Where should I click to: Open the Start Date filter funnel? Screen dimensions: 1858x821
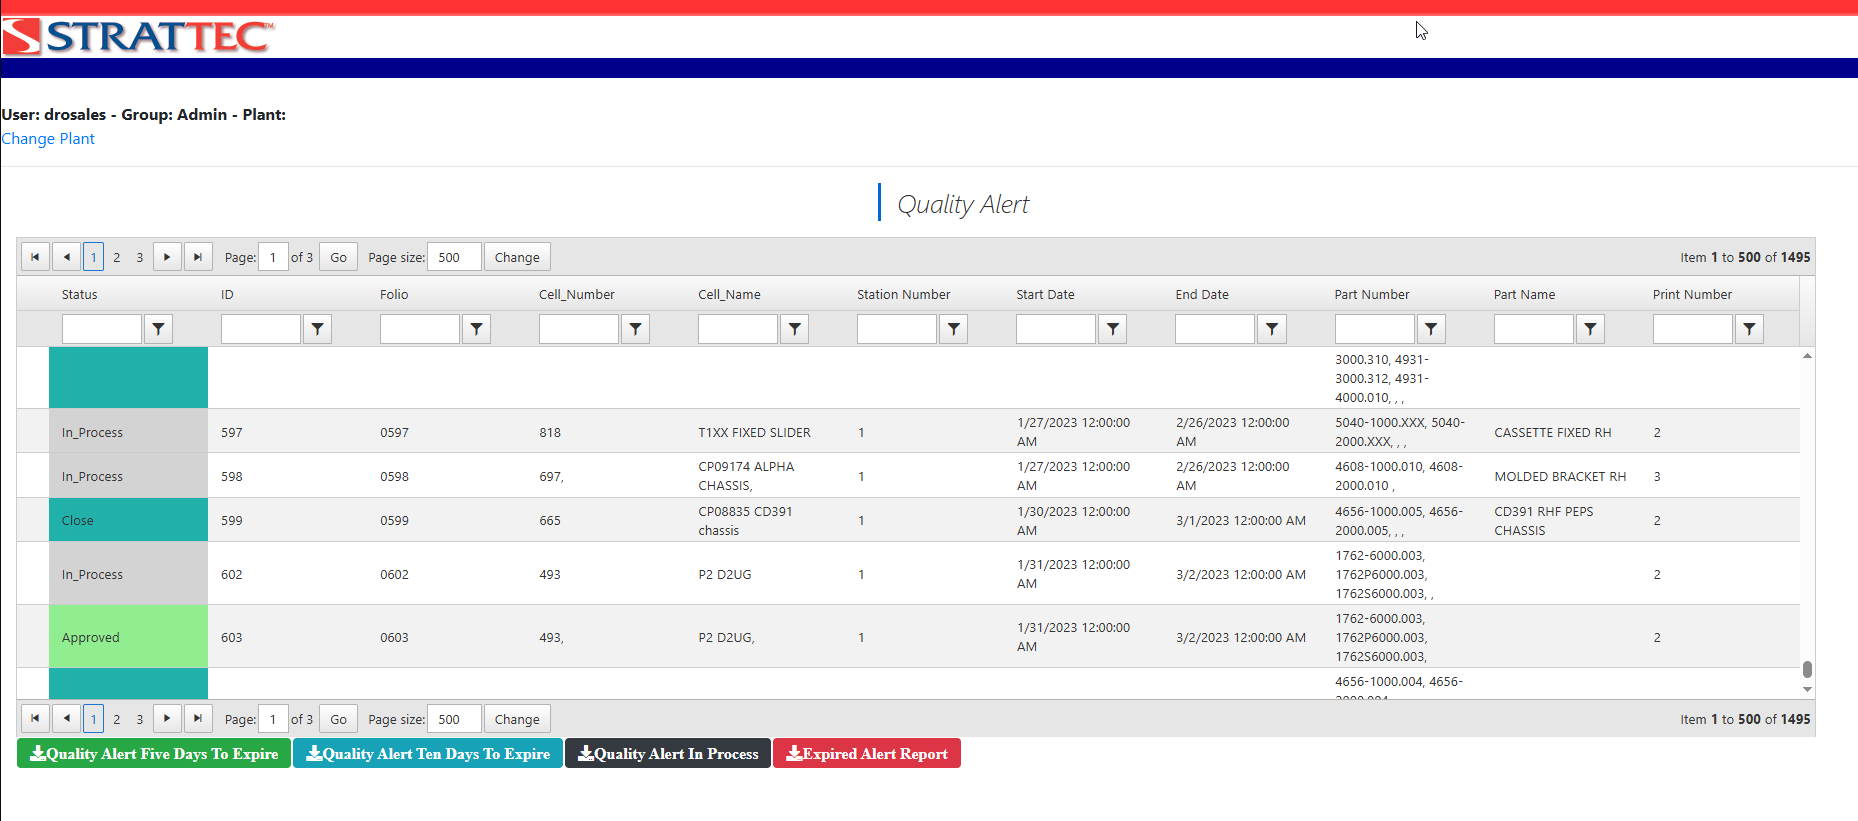tap(1113, 329)
